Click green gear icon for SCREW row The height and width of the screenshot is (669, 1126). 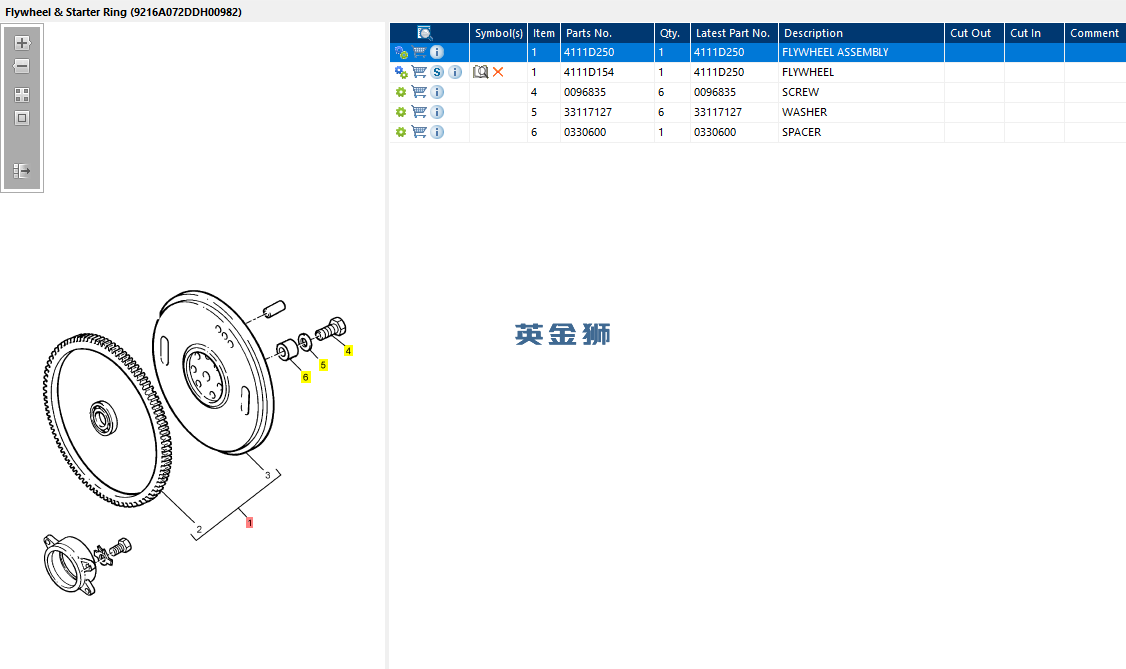401,93
